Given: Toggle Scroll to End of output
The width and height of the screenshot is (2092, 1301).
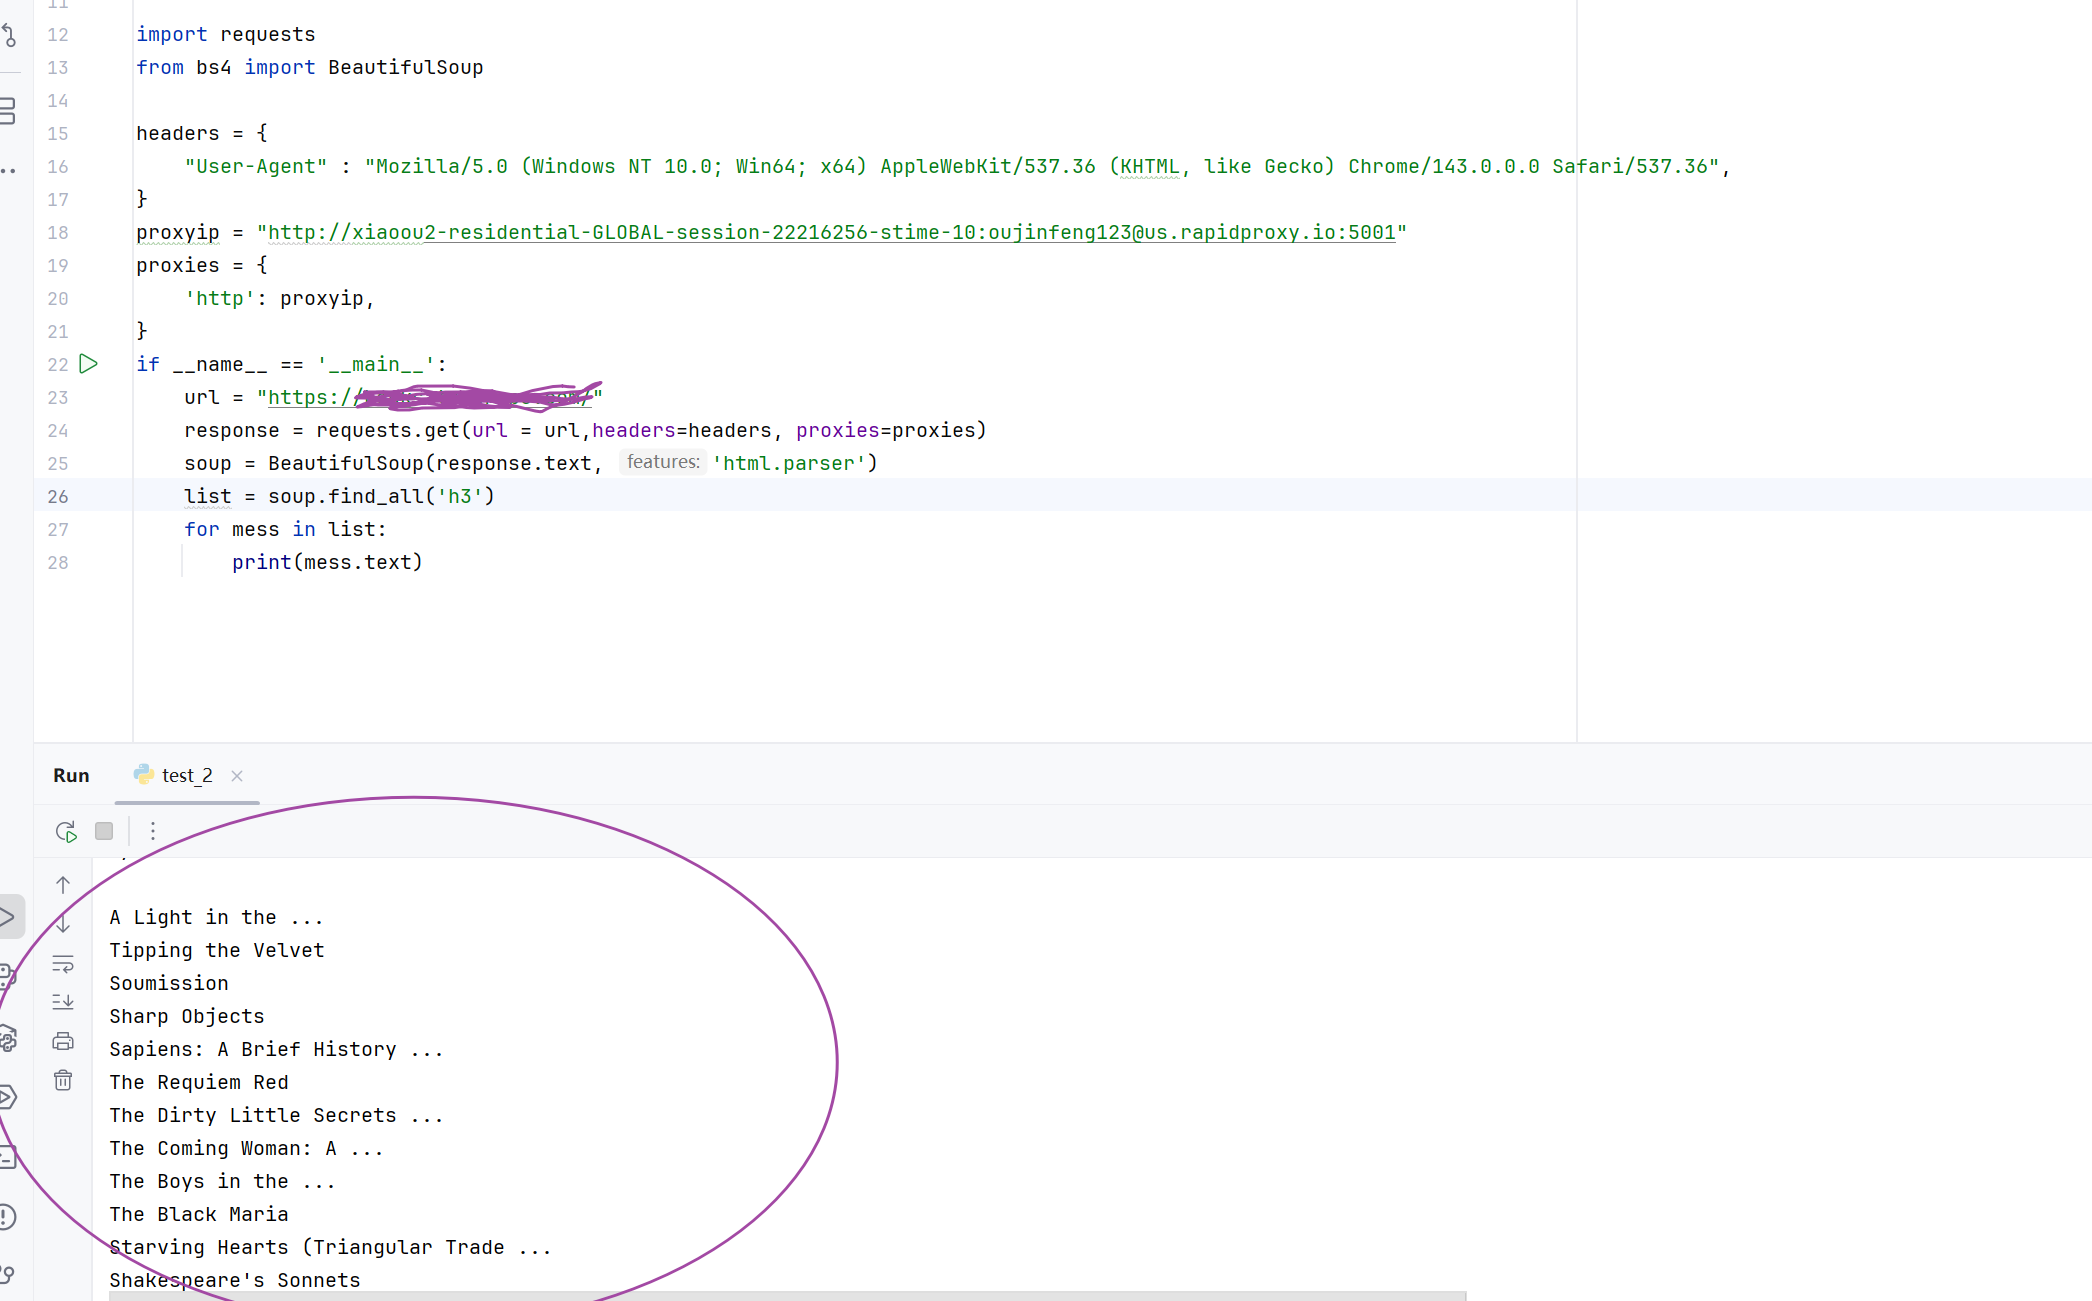Looking at the screenshot, I should (x=63, y=1001).
